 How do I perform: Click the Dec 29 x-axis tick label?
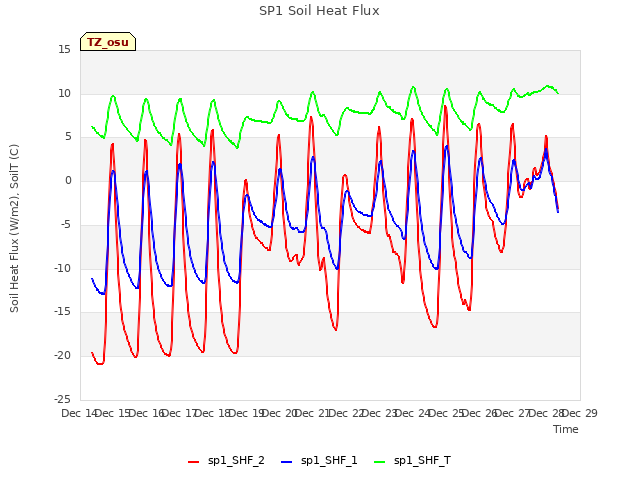pyautogui.click(x=580, y=413)
